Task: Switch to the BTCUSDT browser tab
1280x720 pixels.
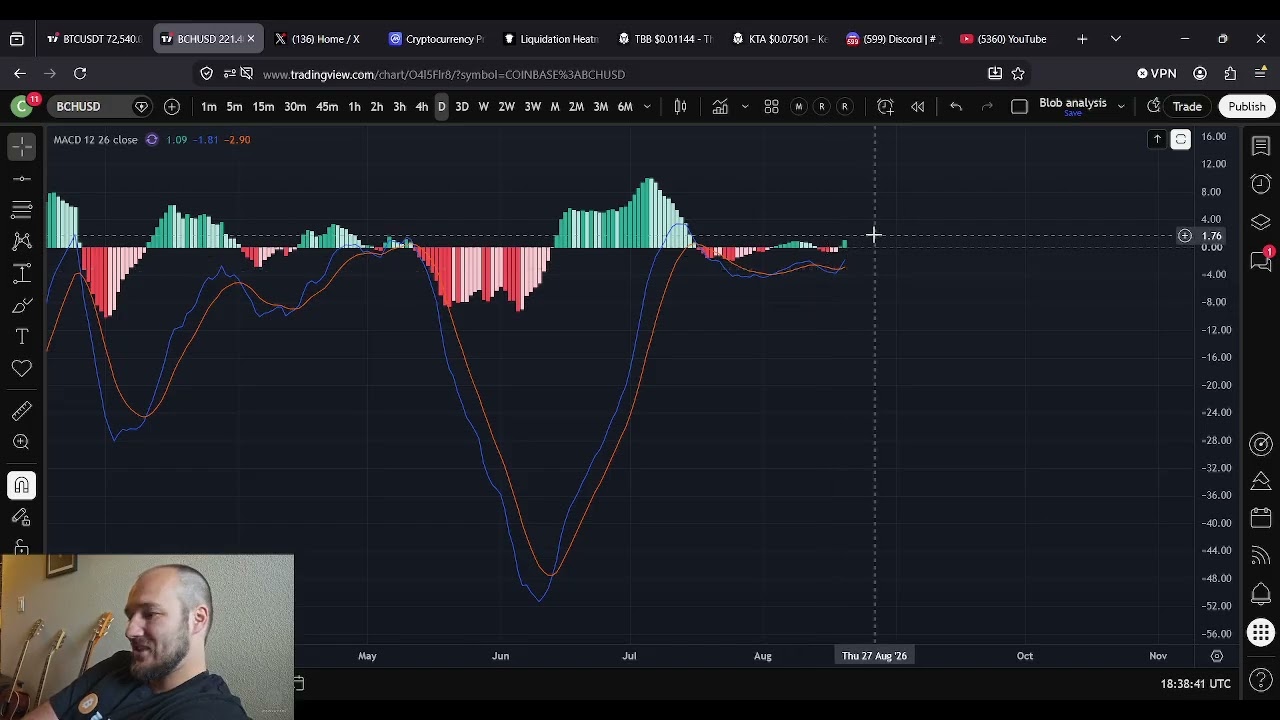Action: point(93,39)
